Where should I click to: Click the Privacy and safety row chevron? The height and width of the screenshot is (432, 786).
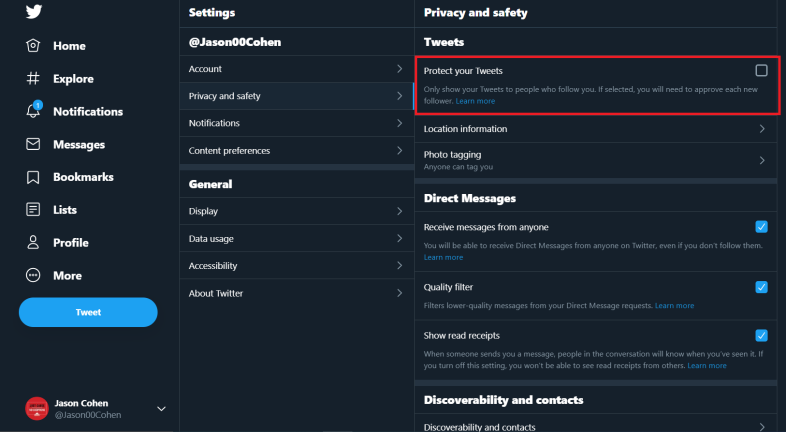[x=400, y=96]
